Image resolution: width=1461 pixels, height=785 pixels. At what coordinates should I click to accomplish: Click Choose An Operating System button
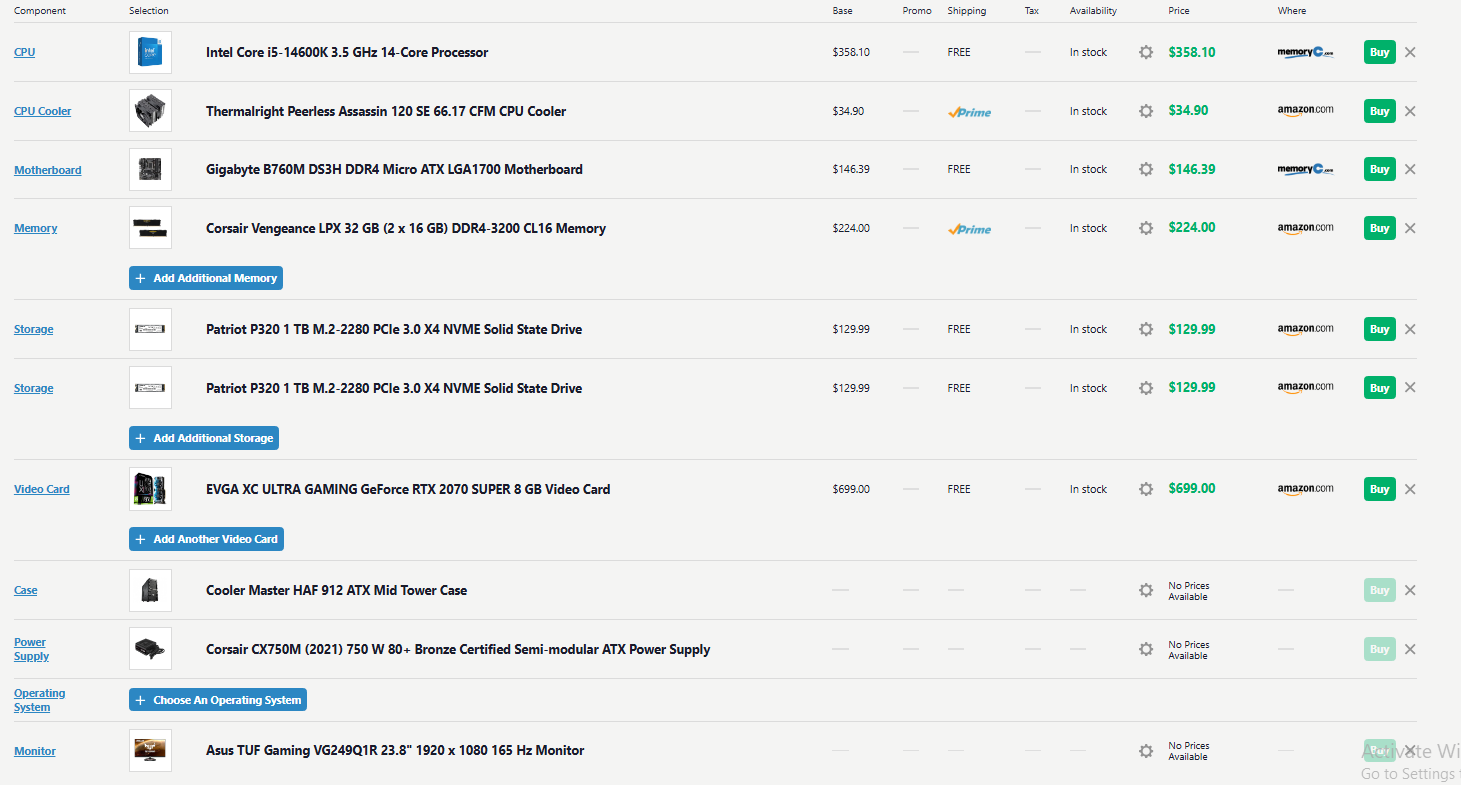(218, 700)
